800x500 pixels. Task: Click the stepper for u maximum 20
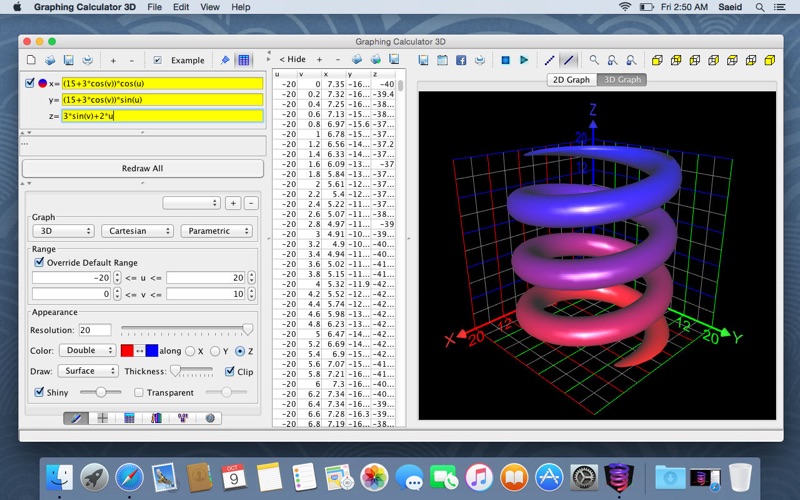point(251,278)
